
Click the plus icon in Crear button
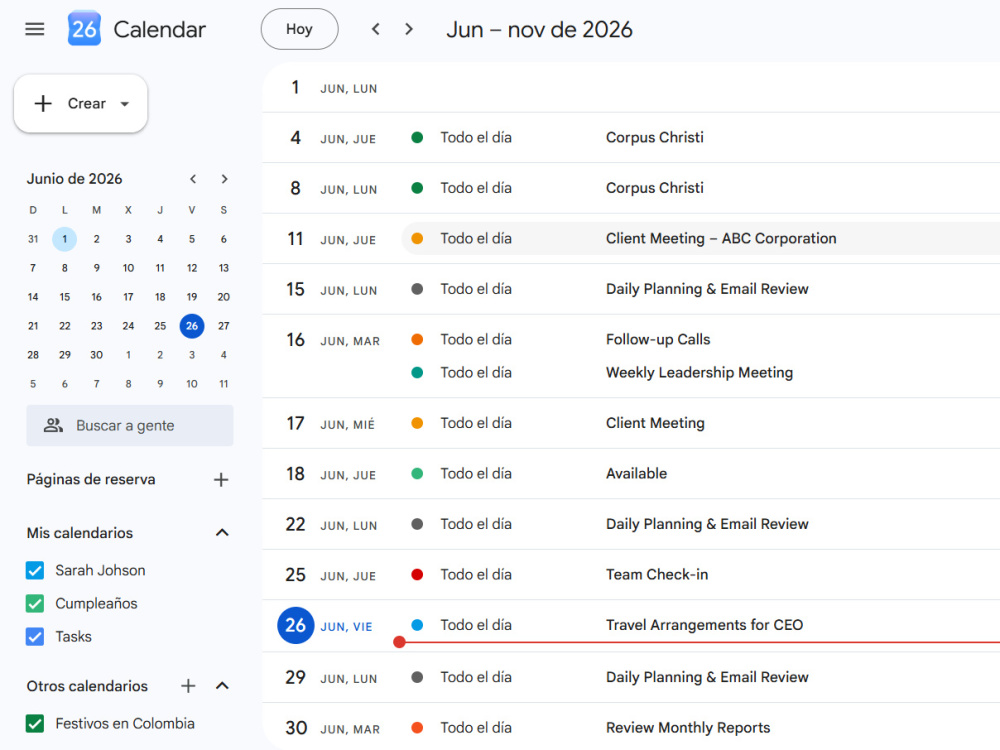click(x=43, y=103)
